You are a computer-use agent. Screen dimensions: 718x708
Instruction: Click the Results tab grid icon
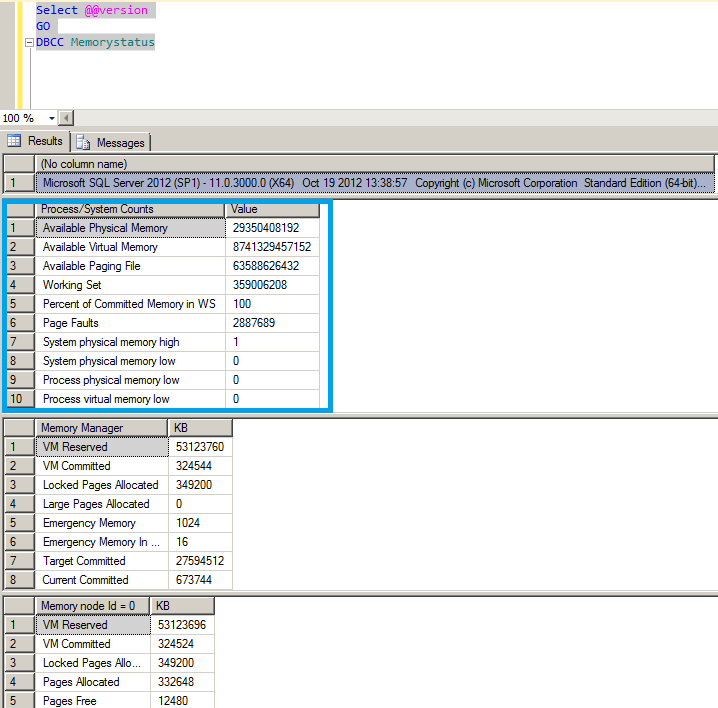[15, 142]
